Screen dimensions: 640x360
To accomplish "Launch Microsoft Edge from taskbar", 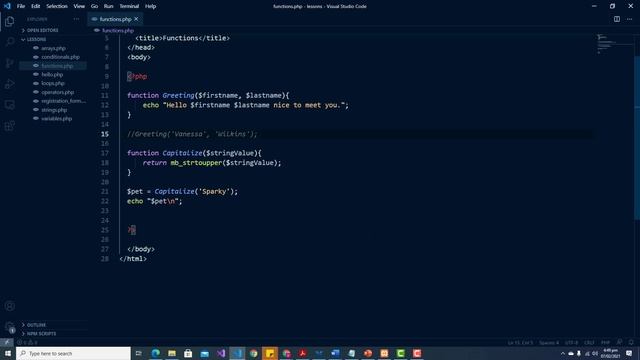I will [x=156, y=353].
